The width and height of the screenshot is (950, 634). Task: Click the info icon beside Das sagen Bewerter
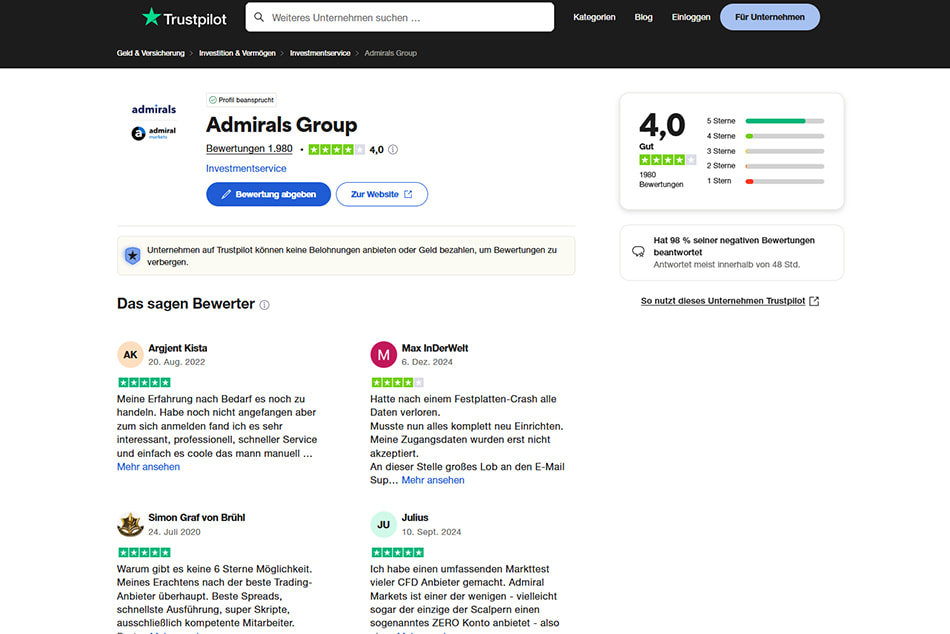click(265, 305)
